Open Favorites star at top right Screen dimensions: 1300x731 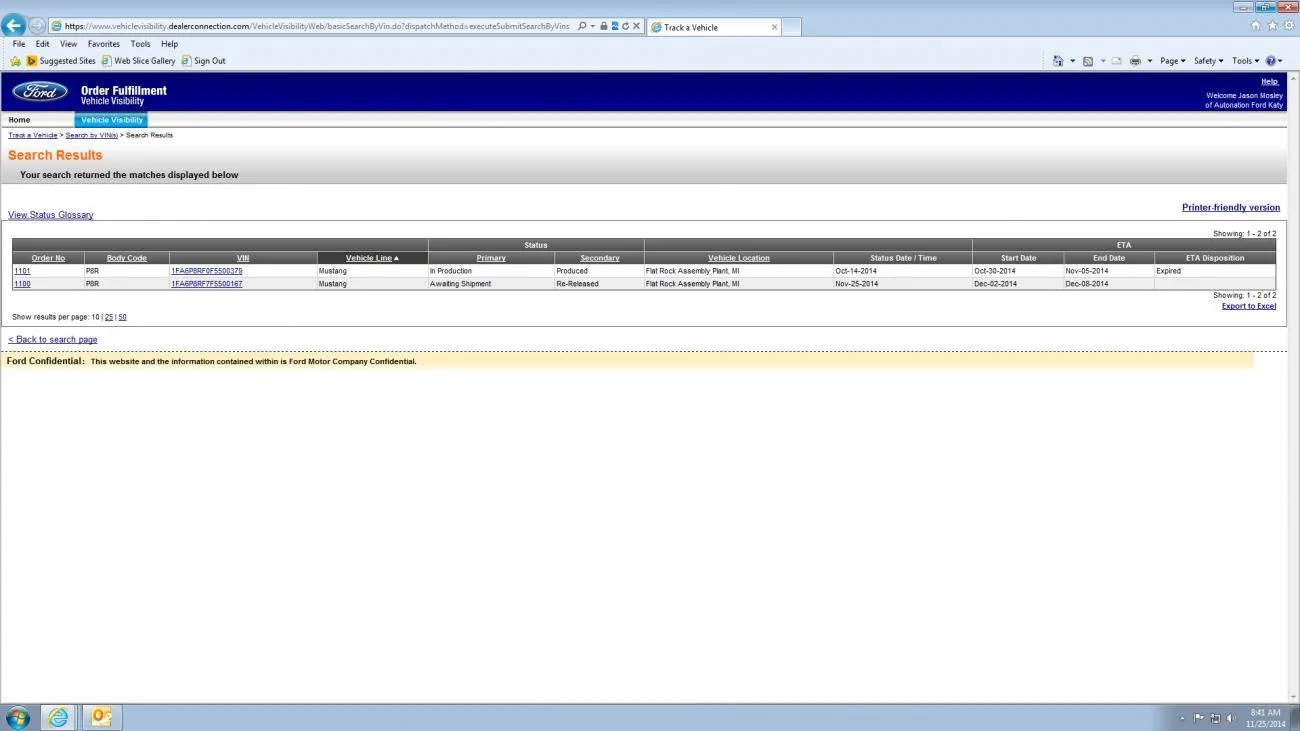tap(1272, 26)
